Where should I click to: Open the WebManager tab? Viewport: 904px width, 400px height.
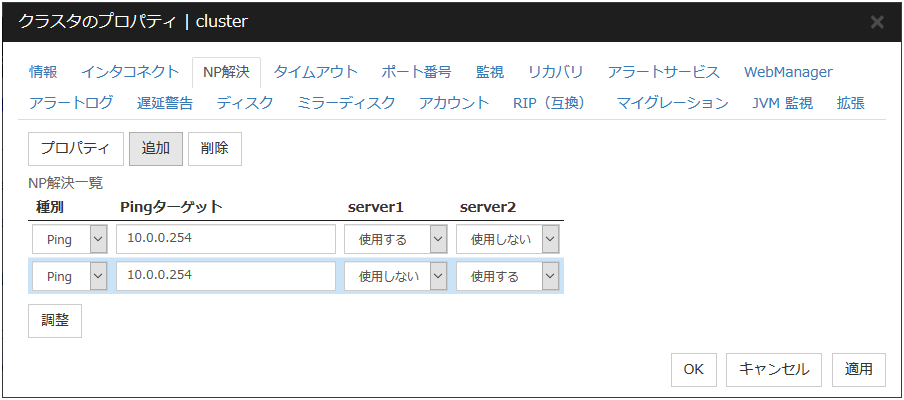[788, 72]
